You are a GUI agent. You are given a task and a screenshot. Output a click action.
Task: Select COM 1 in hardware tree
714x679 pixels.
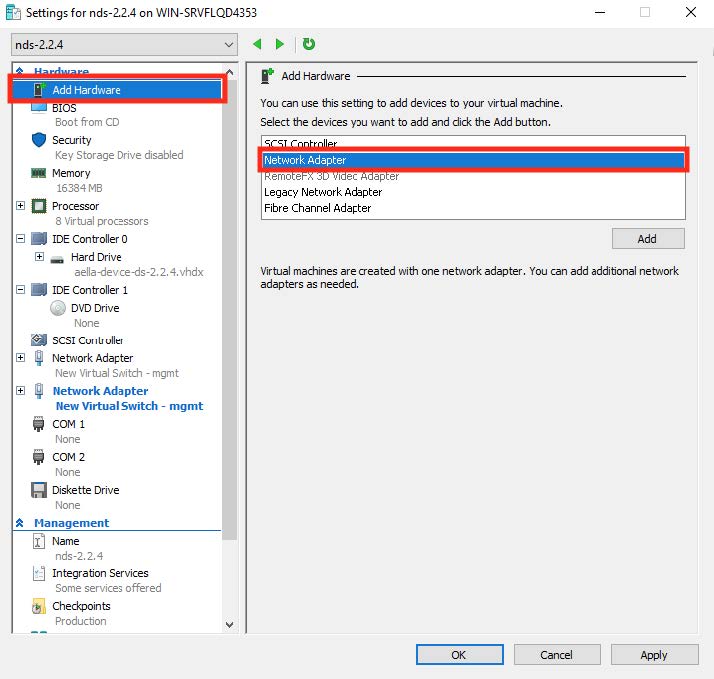tap(68, 424)
